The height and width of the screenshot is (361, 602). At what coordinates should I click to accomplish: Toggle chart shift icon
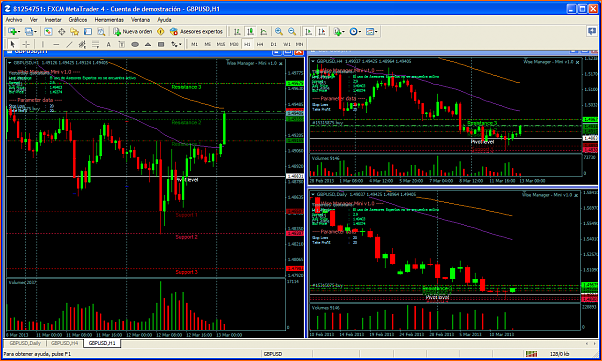(x=322, y=31)
